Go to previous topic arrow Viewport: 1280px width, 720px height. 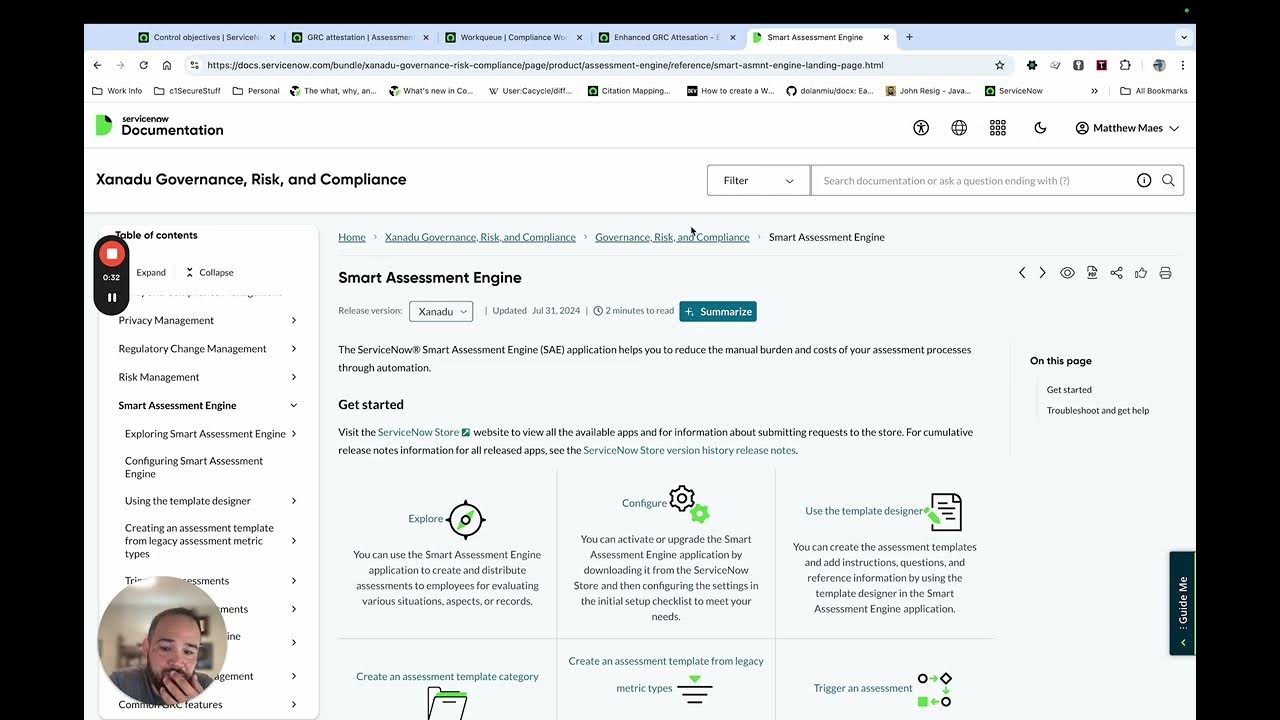pos(1022,273)
